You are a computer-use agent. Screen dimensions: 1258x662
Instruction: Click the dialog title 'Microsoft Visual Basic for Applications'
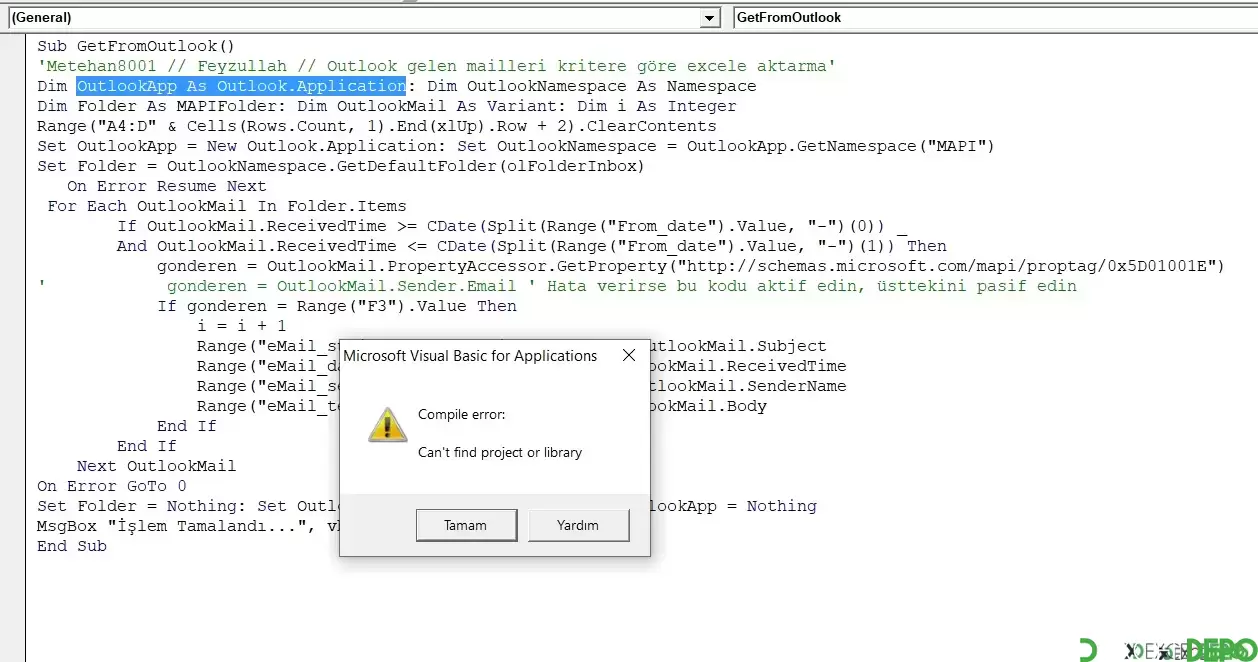click(x=470, y=355)
